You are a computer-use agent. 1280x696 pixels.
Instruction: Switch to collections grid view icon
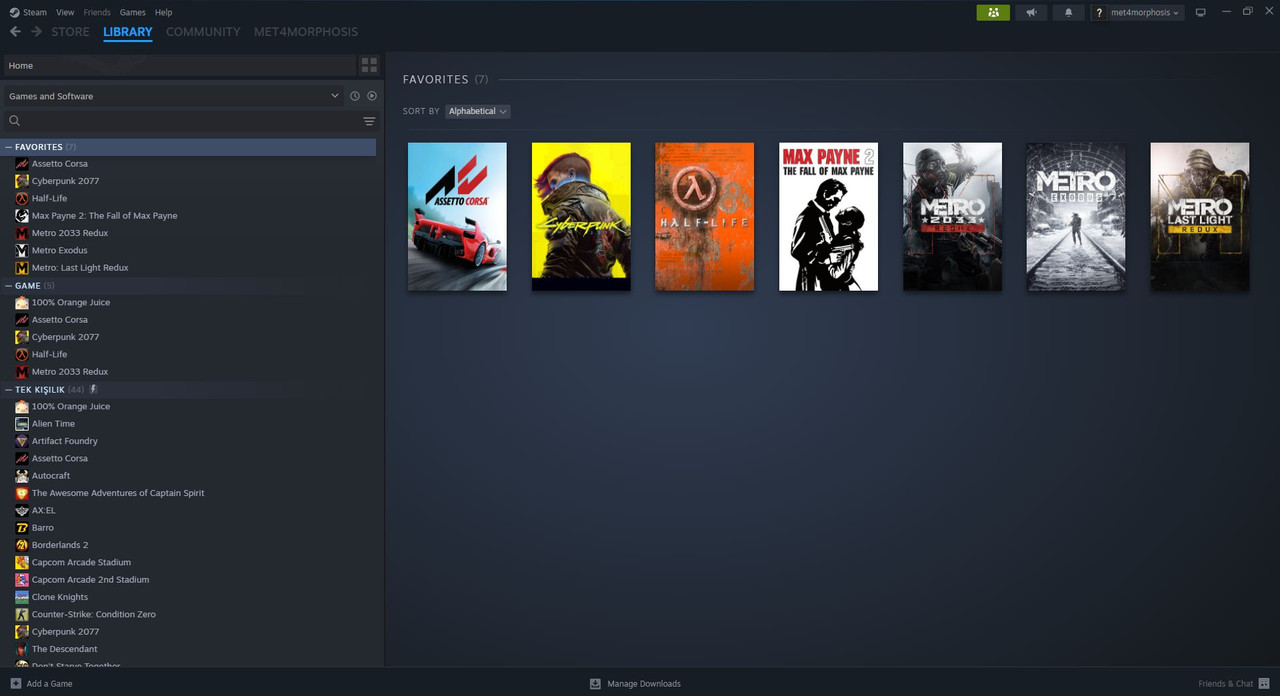pos(369,65)
